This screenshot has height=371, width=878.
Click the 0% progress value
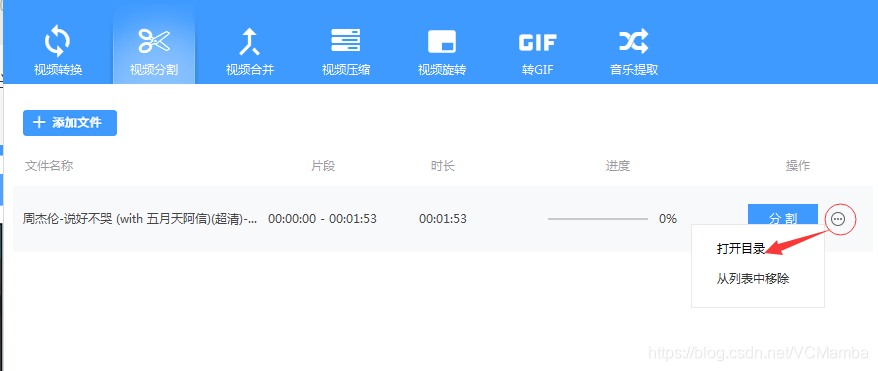pyautogui.click(x=667, y=219)
